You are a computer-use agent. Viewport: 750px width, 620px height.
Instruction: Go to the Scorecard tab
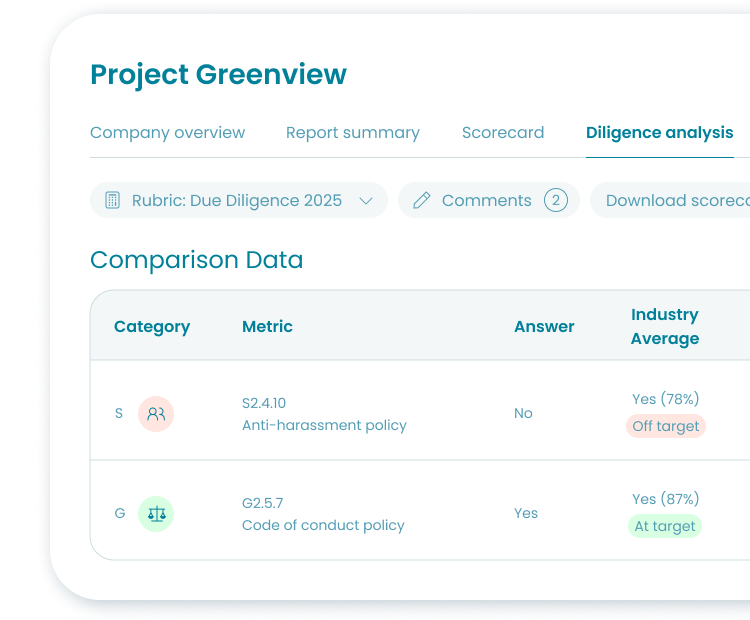(503, 133)
